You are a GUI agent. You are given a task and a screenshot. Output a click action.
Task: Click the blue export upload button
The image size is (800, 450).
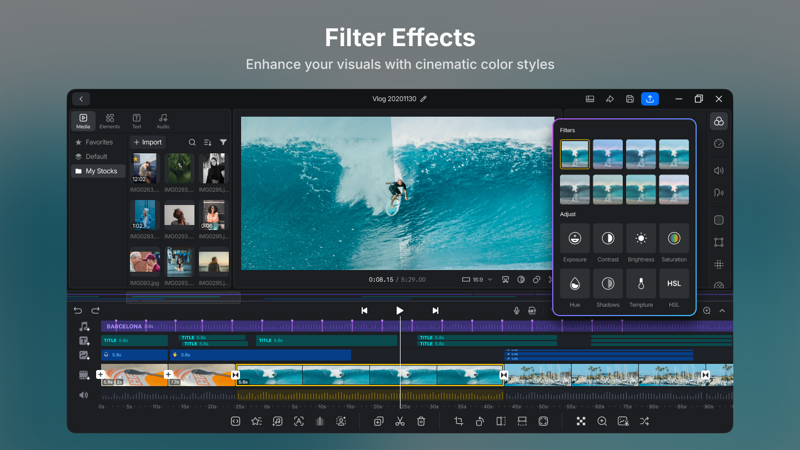pyautogui.click(x=649, y=99)
